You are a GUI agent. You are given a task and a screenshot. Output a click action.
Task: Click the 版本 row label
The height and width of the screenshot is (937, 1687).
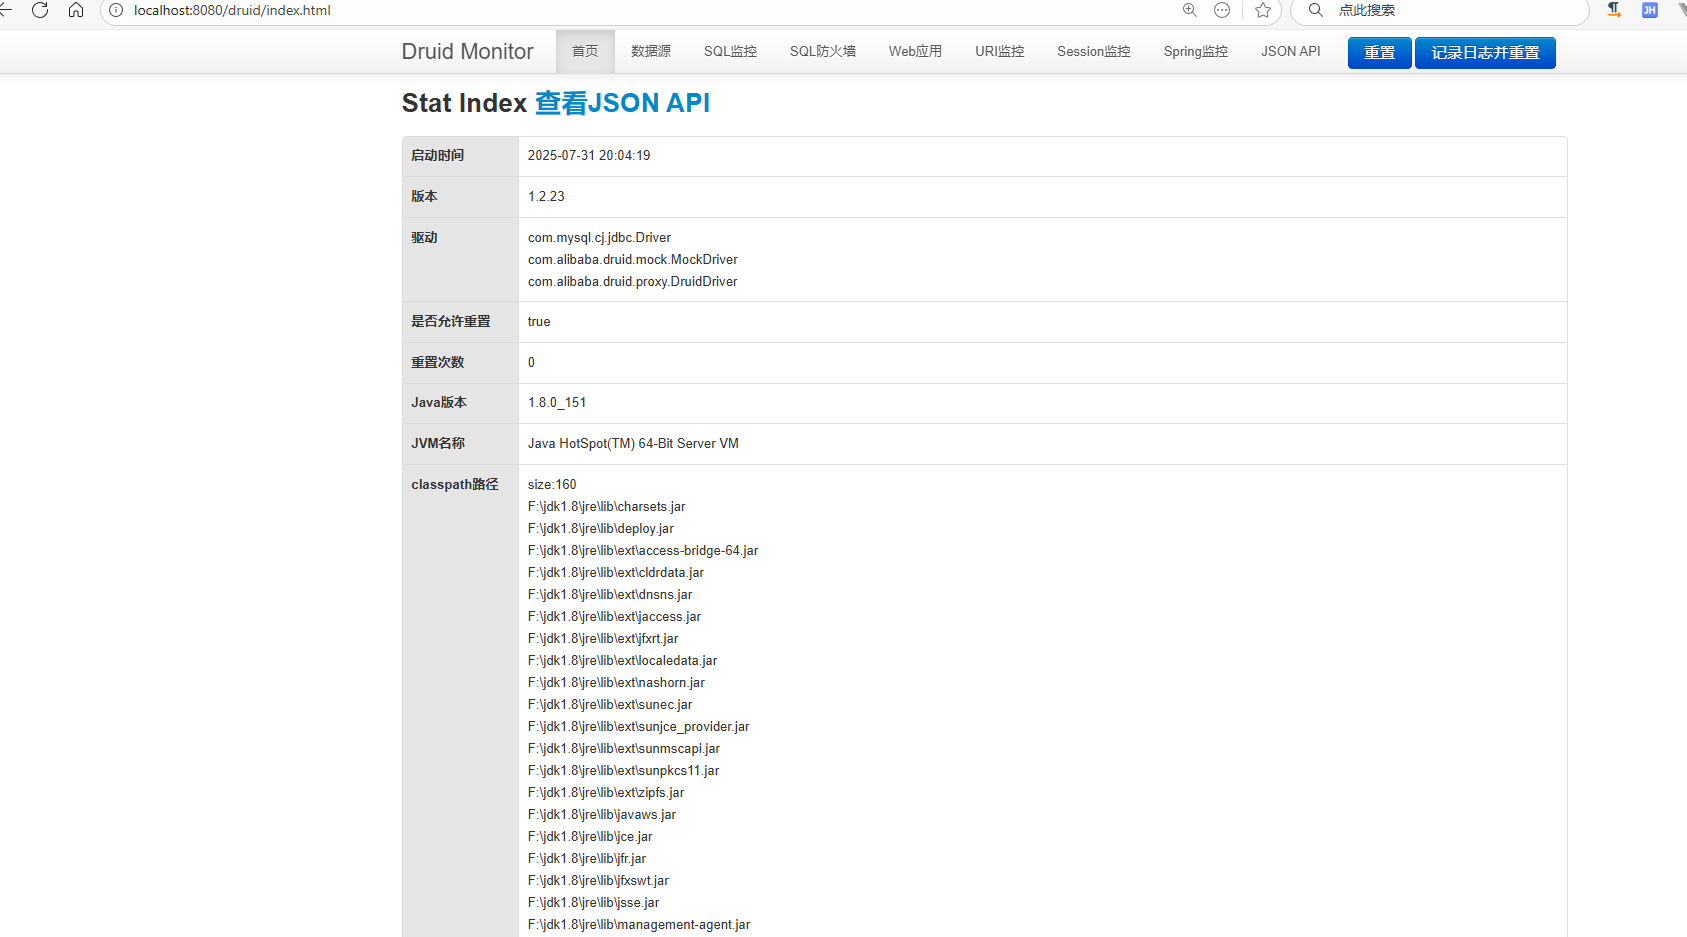[x=424, y=196]
